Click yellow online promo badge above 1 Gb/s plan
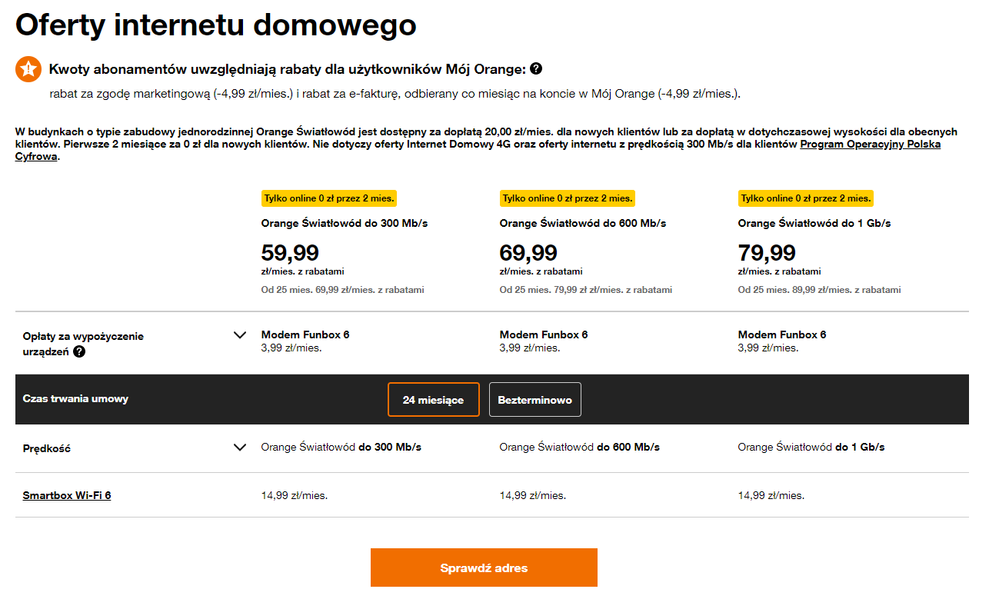Screen dimensions: 999x599 [805, 198]
